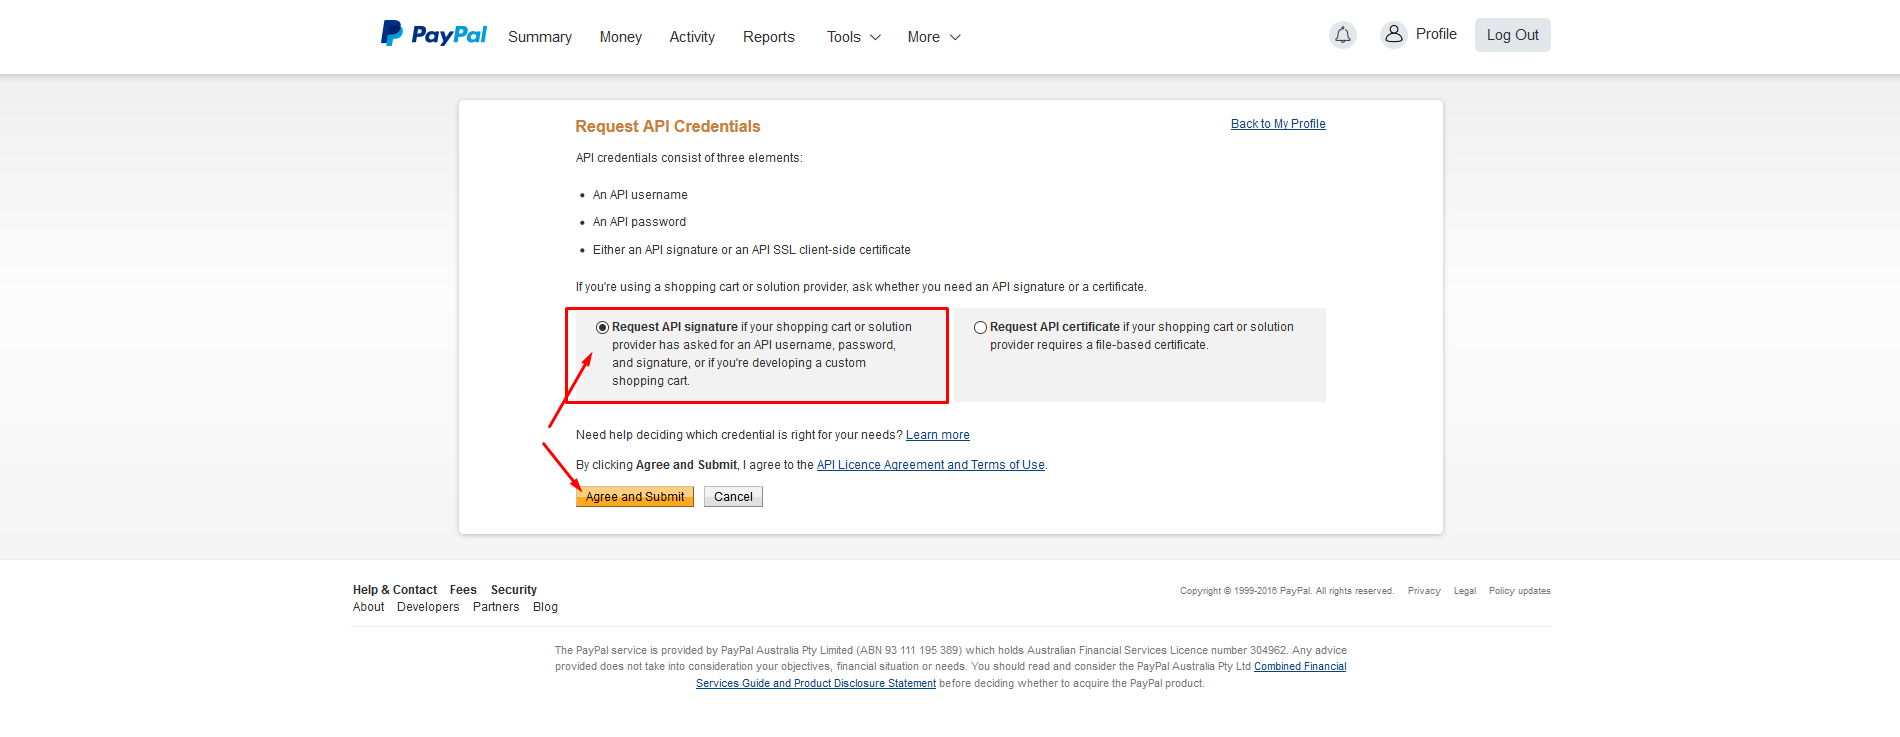Open the Money menu item
Image resolution: width=1900 pixels, height=737 pixels.
click(621, 37)
